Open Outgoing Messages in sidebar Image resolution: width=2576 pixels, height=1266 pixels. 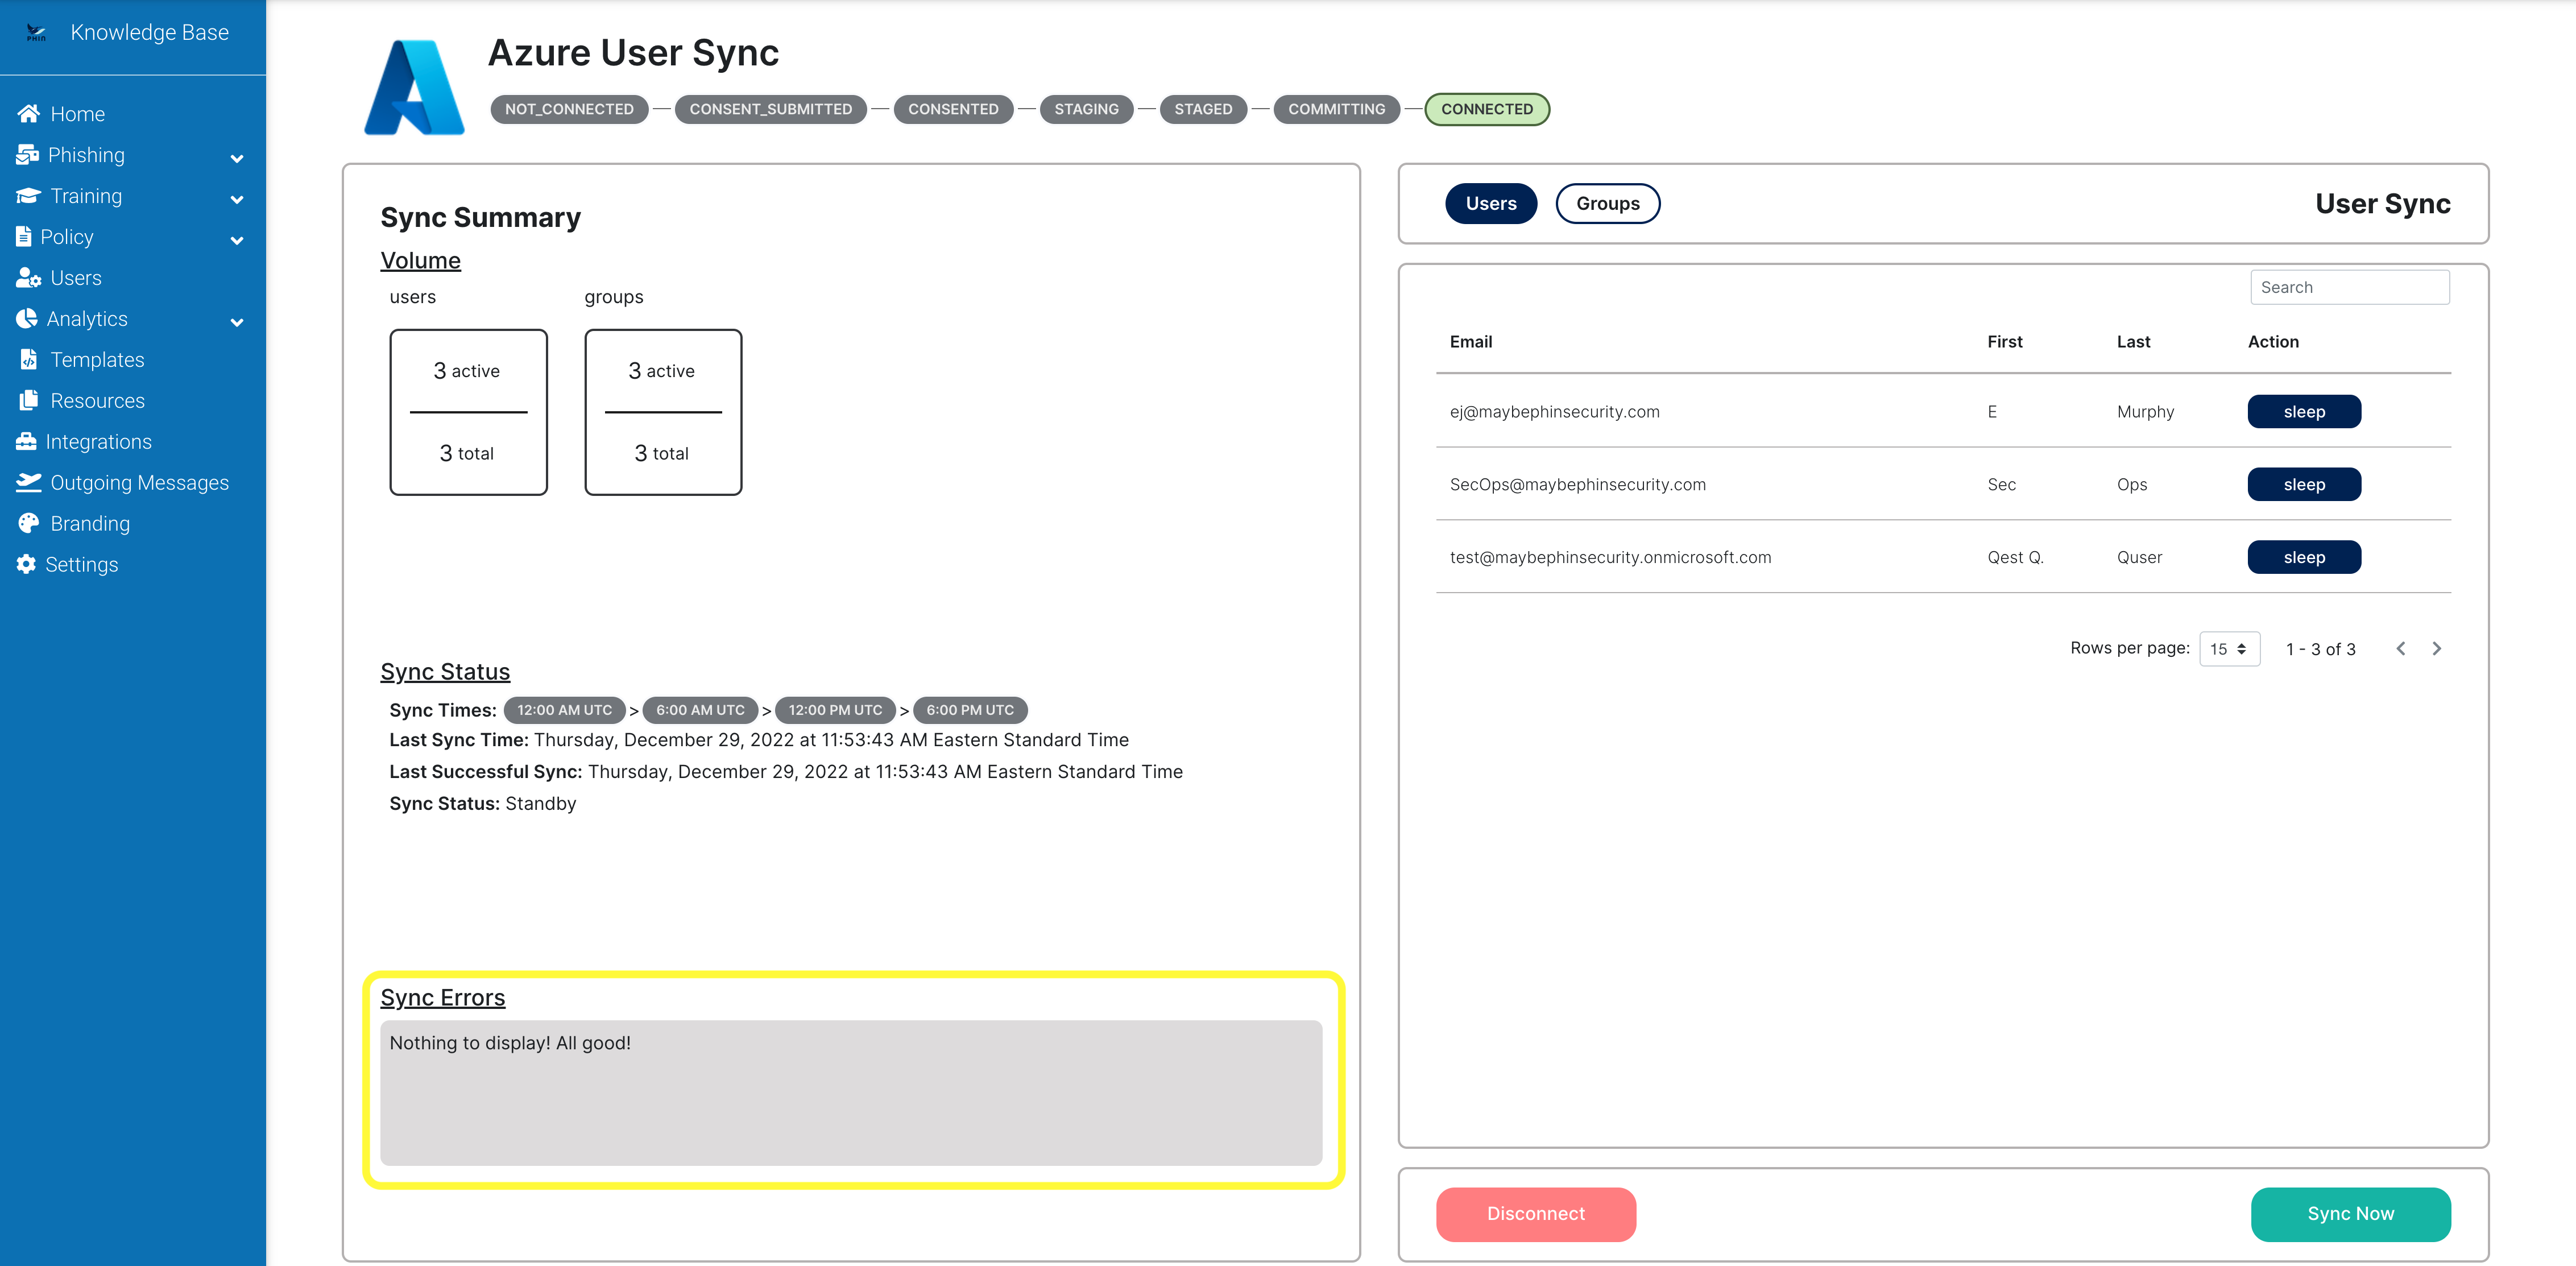pos(140,483)
